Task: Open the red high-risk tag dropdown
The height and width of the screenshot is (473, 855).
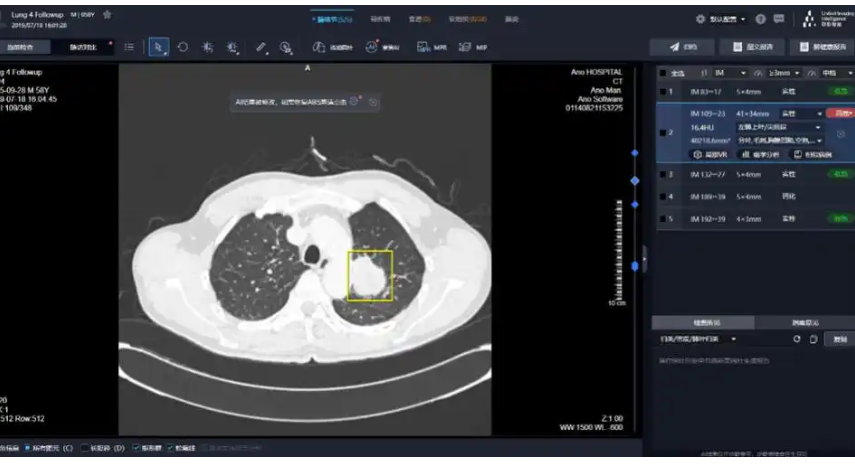Action: click(840, 113)
